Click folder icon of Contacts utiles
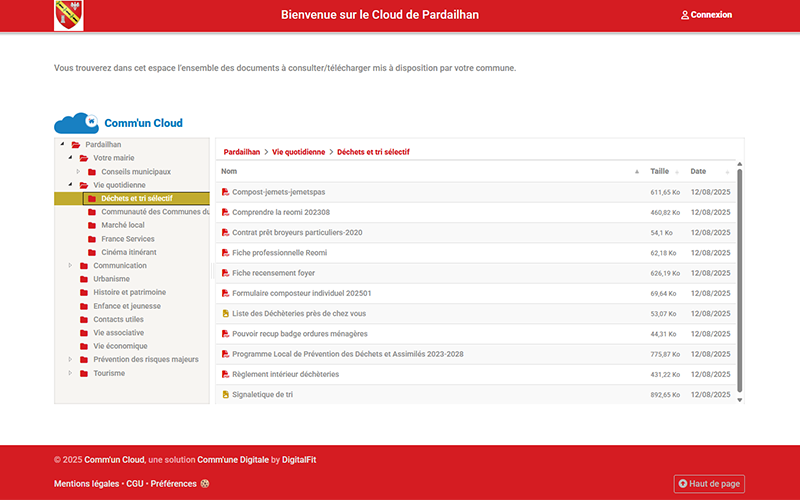 coord(84,319)
